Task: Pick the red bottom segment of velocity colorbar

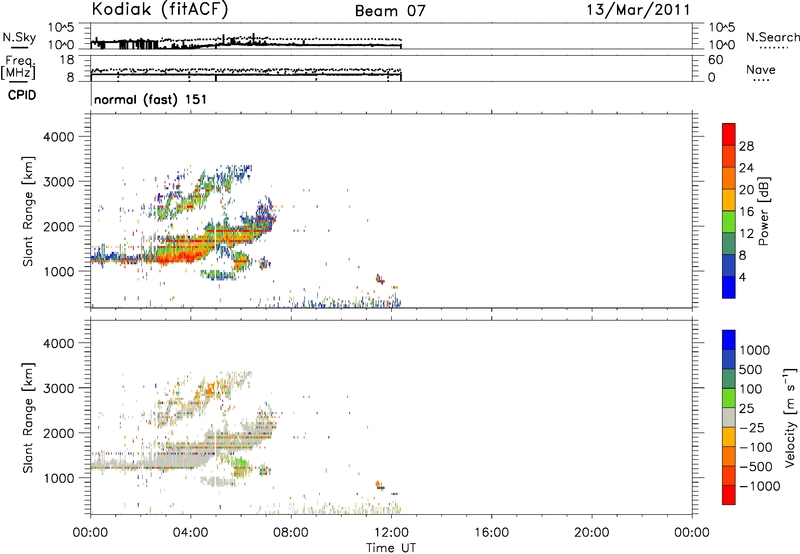Action: [x=729, y=495]
